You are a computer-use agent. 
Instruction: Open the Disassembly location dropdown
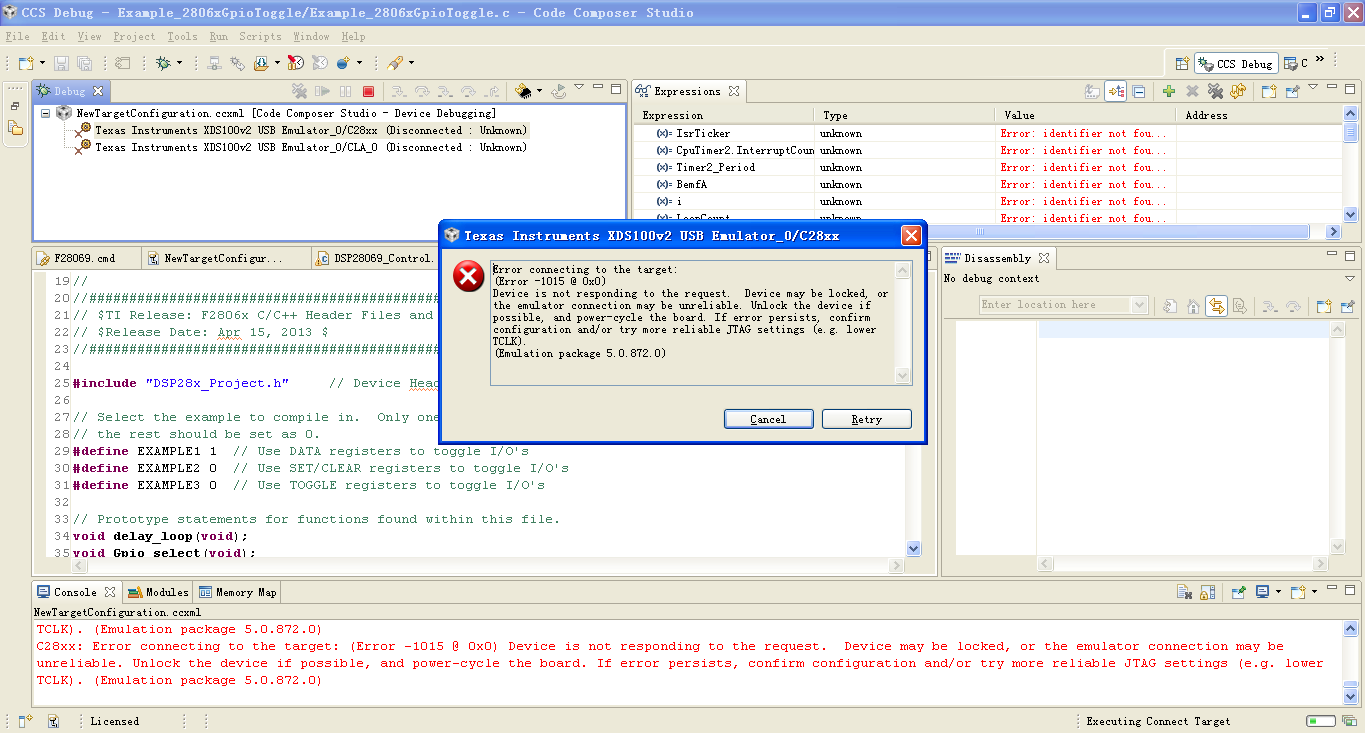(x=1138, y=305)
